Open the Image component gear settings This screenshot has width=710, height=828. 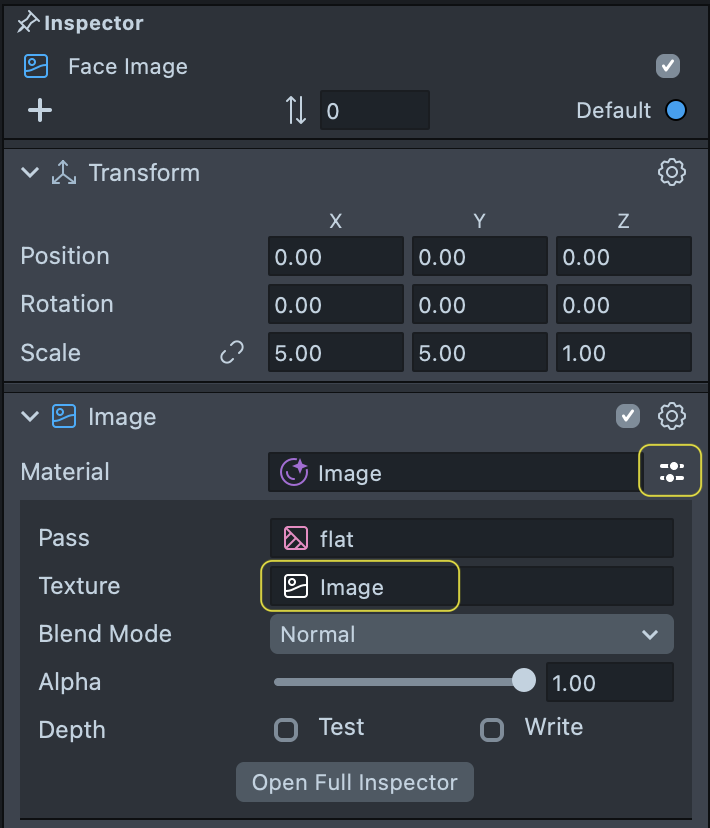(x=672, y=416)
